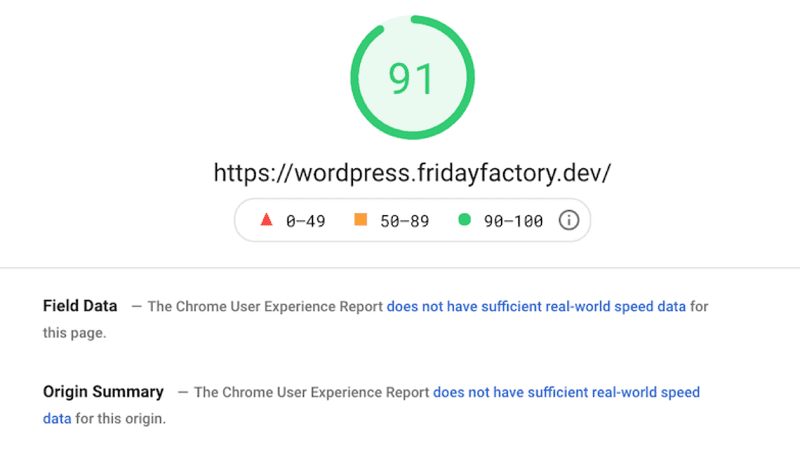800x464 pixels.
Task: Click the red triangle legend icon
Action: point(266,221)
